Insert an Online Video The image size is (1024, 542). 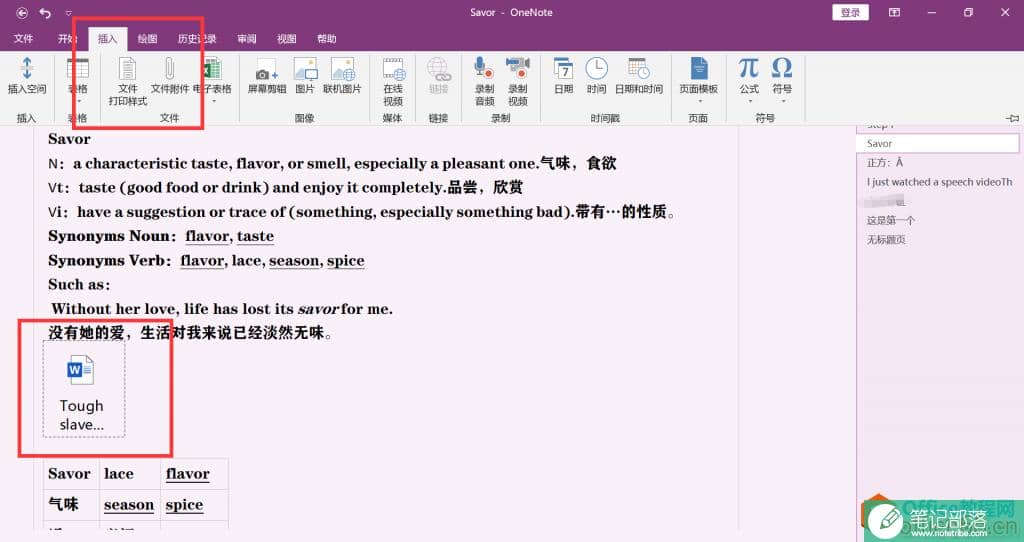point(393,69)
